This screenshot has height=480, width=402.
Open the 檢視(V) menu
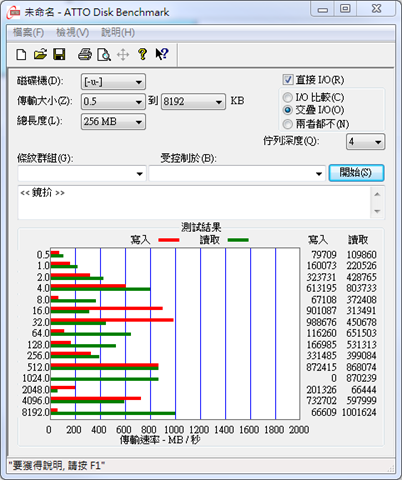click(73, 33)
